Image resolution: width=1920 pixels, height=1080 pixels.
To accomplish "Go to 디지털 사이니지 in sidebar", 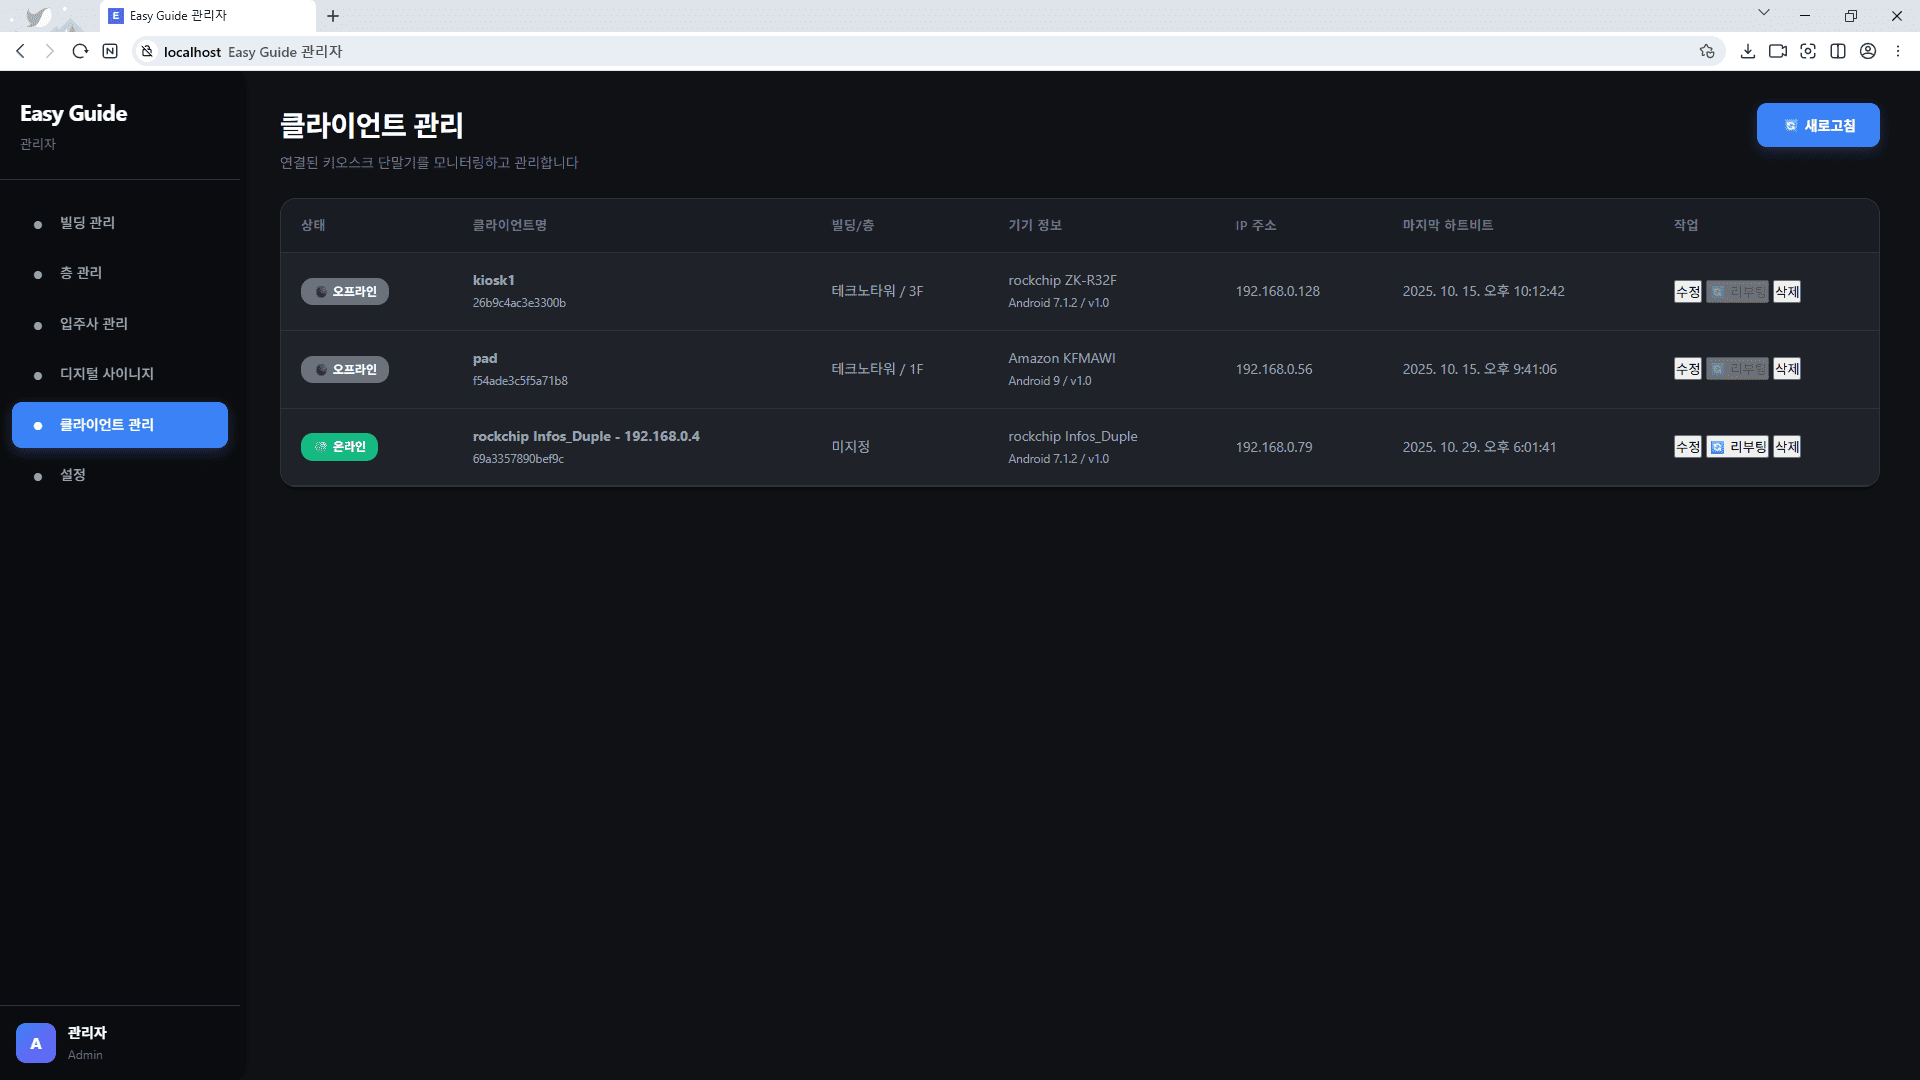I will click(106, 374).
